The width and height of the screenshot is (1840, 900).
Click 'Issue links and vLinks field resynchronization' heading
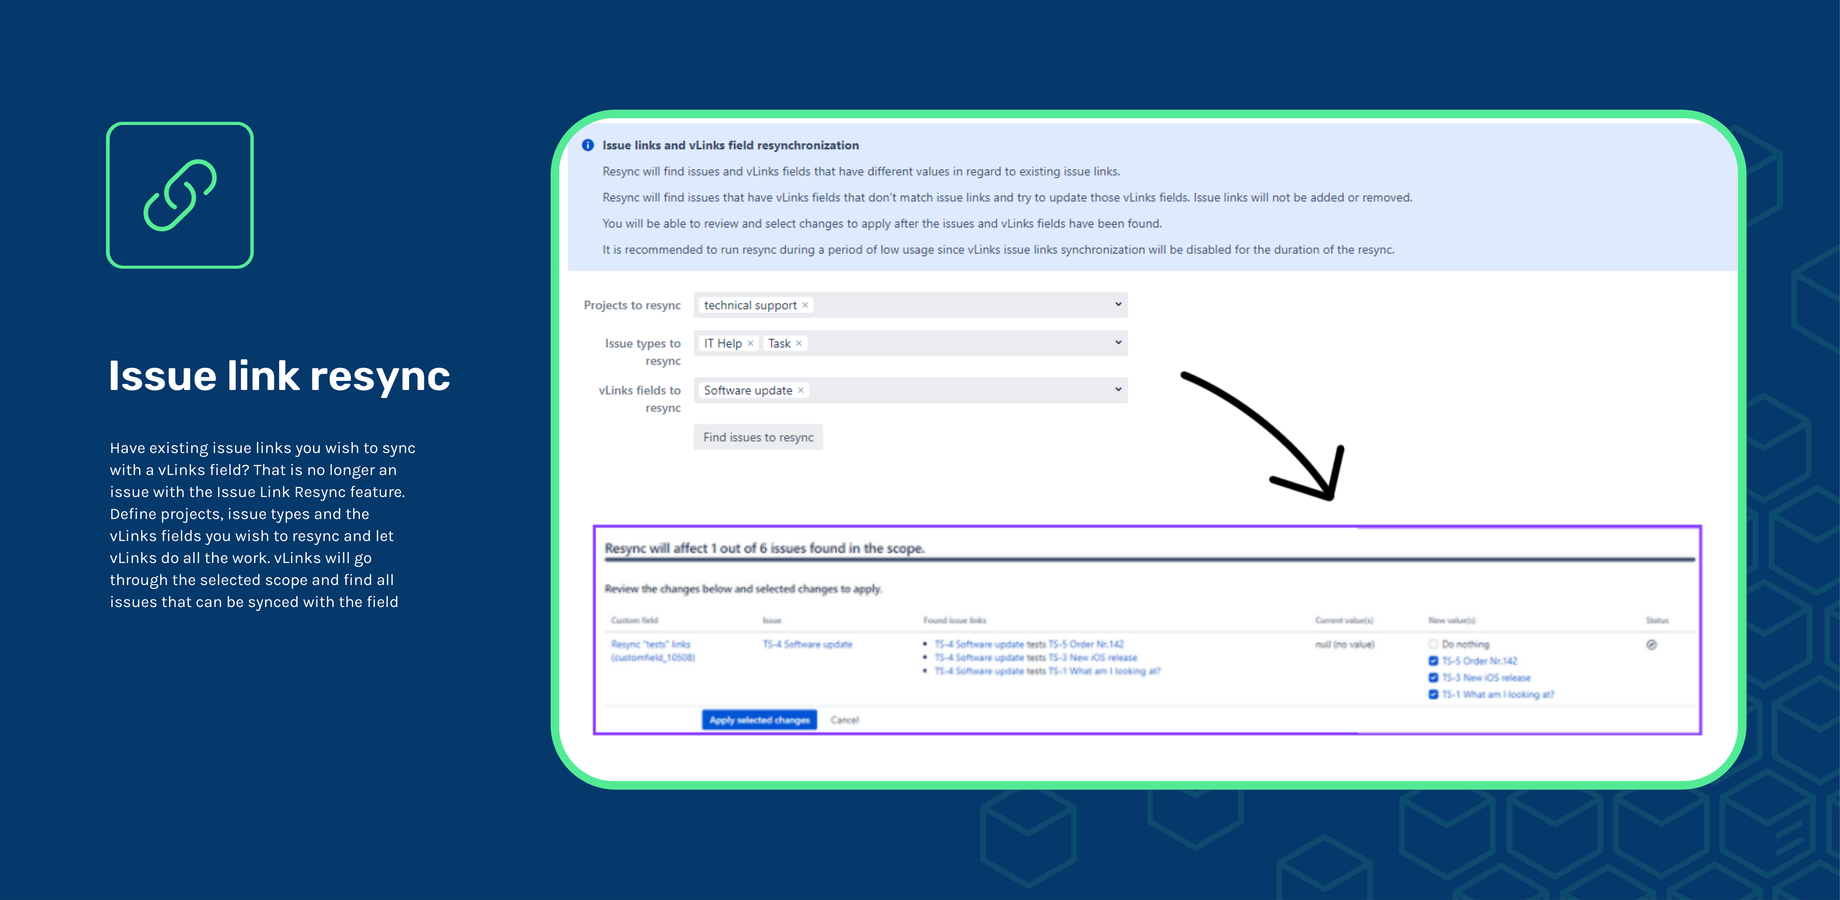tap(730, 145)
